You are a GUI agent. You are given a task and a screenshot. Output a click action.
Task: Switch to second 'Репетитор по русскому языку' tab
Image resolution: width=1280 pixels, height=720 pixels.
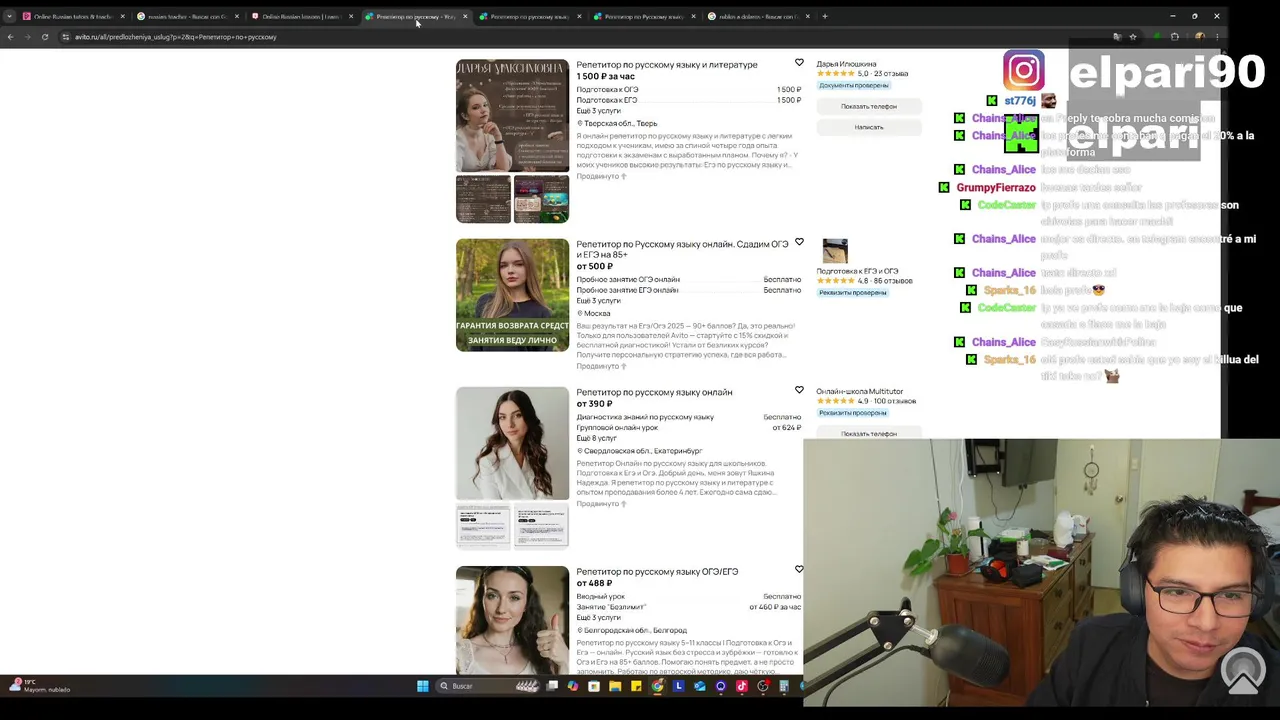[530, 16]
